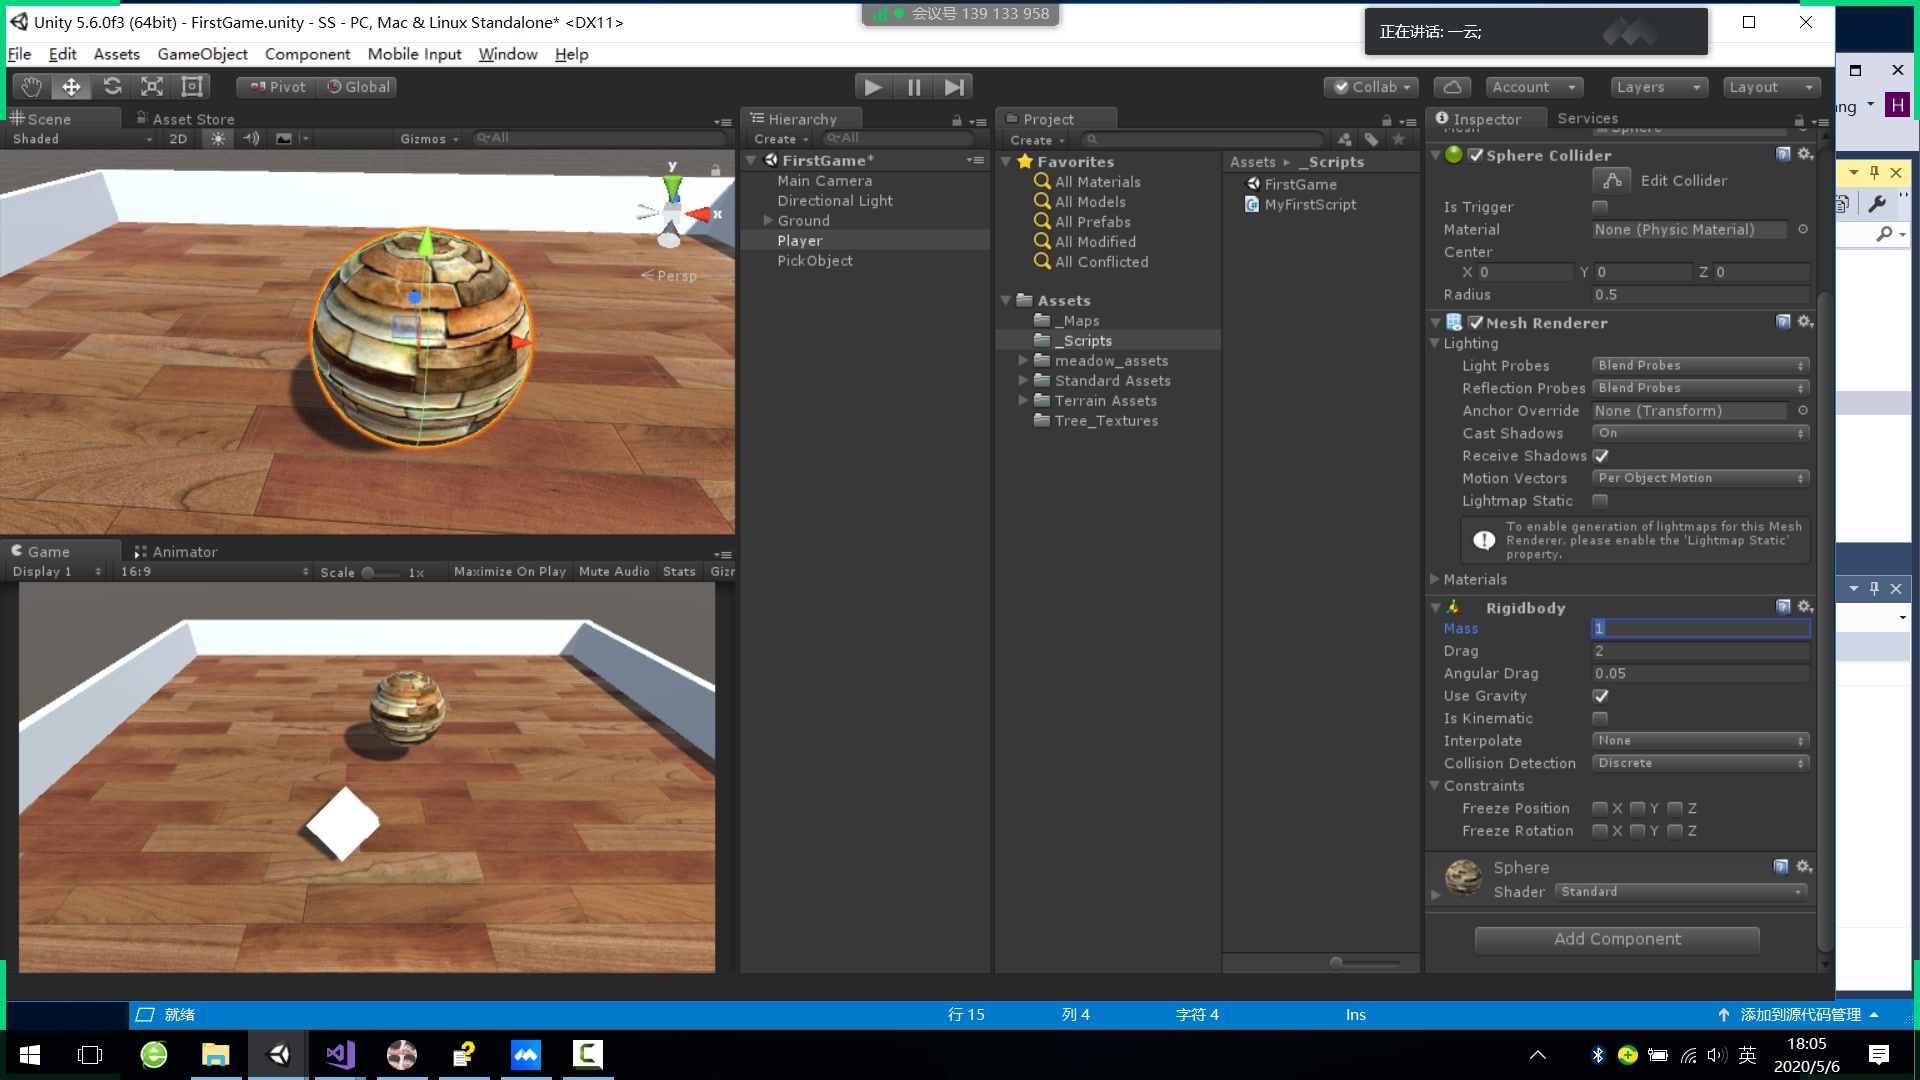The width and height of the screenshot is (1920, 1080).
Task: Open Collision Detection dropdown
Action: 1700,763
